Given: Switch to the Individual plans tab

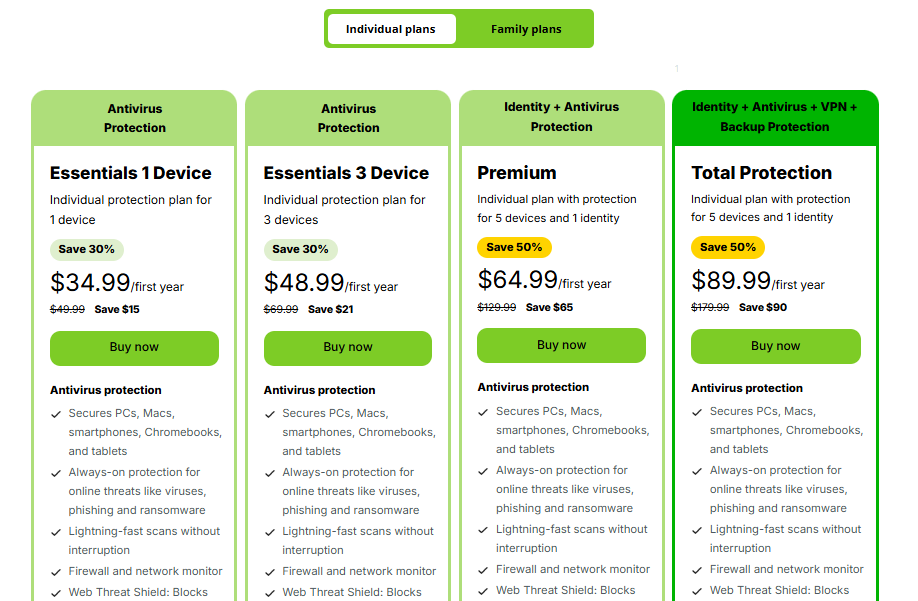Looking at the screenshot, I should (x=391, y=29).
